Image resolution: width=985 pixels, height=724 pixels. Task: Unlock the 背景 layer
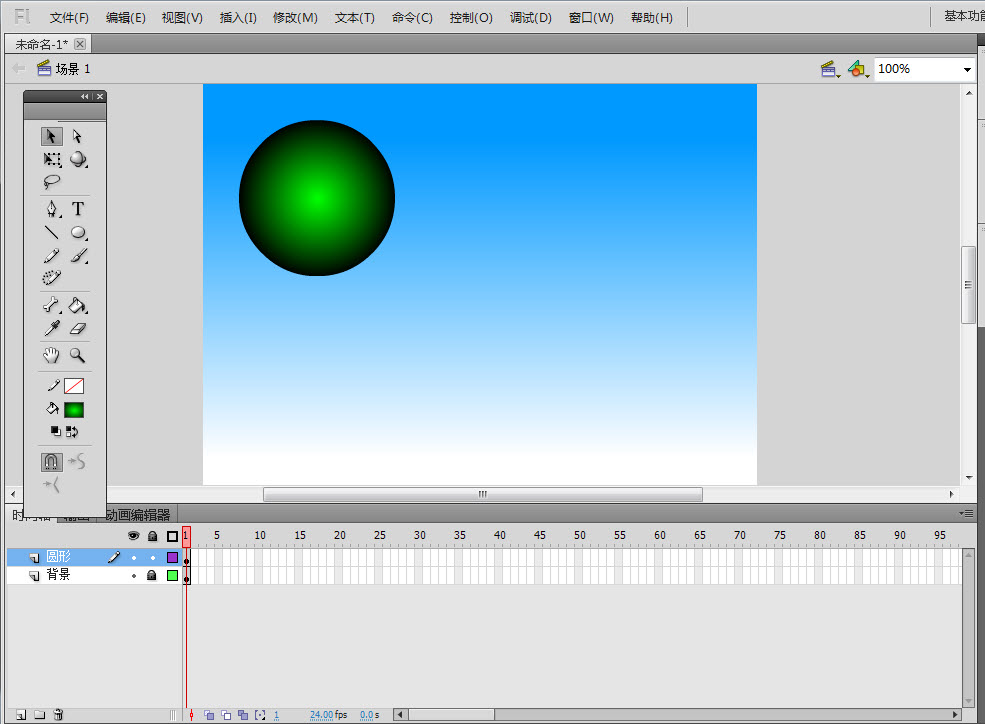tap(152, 575)
